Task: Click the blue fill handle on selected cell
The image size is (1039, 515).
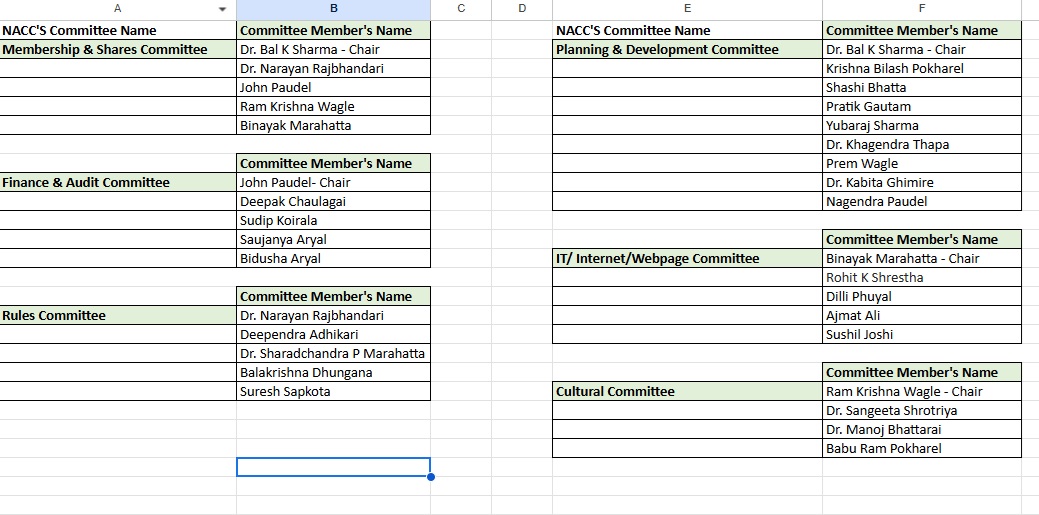Action: (x=431, y=477)
